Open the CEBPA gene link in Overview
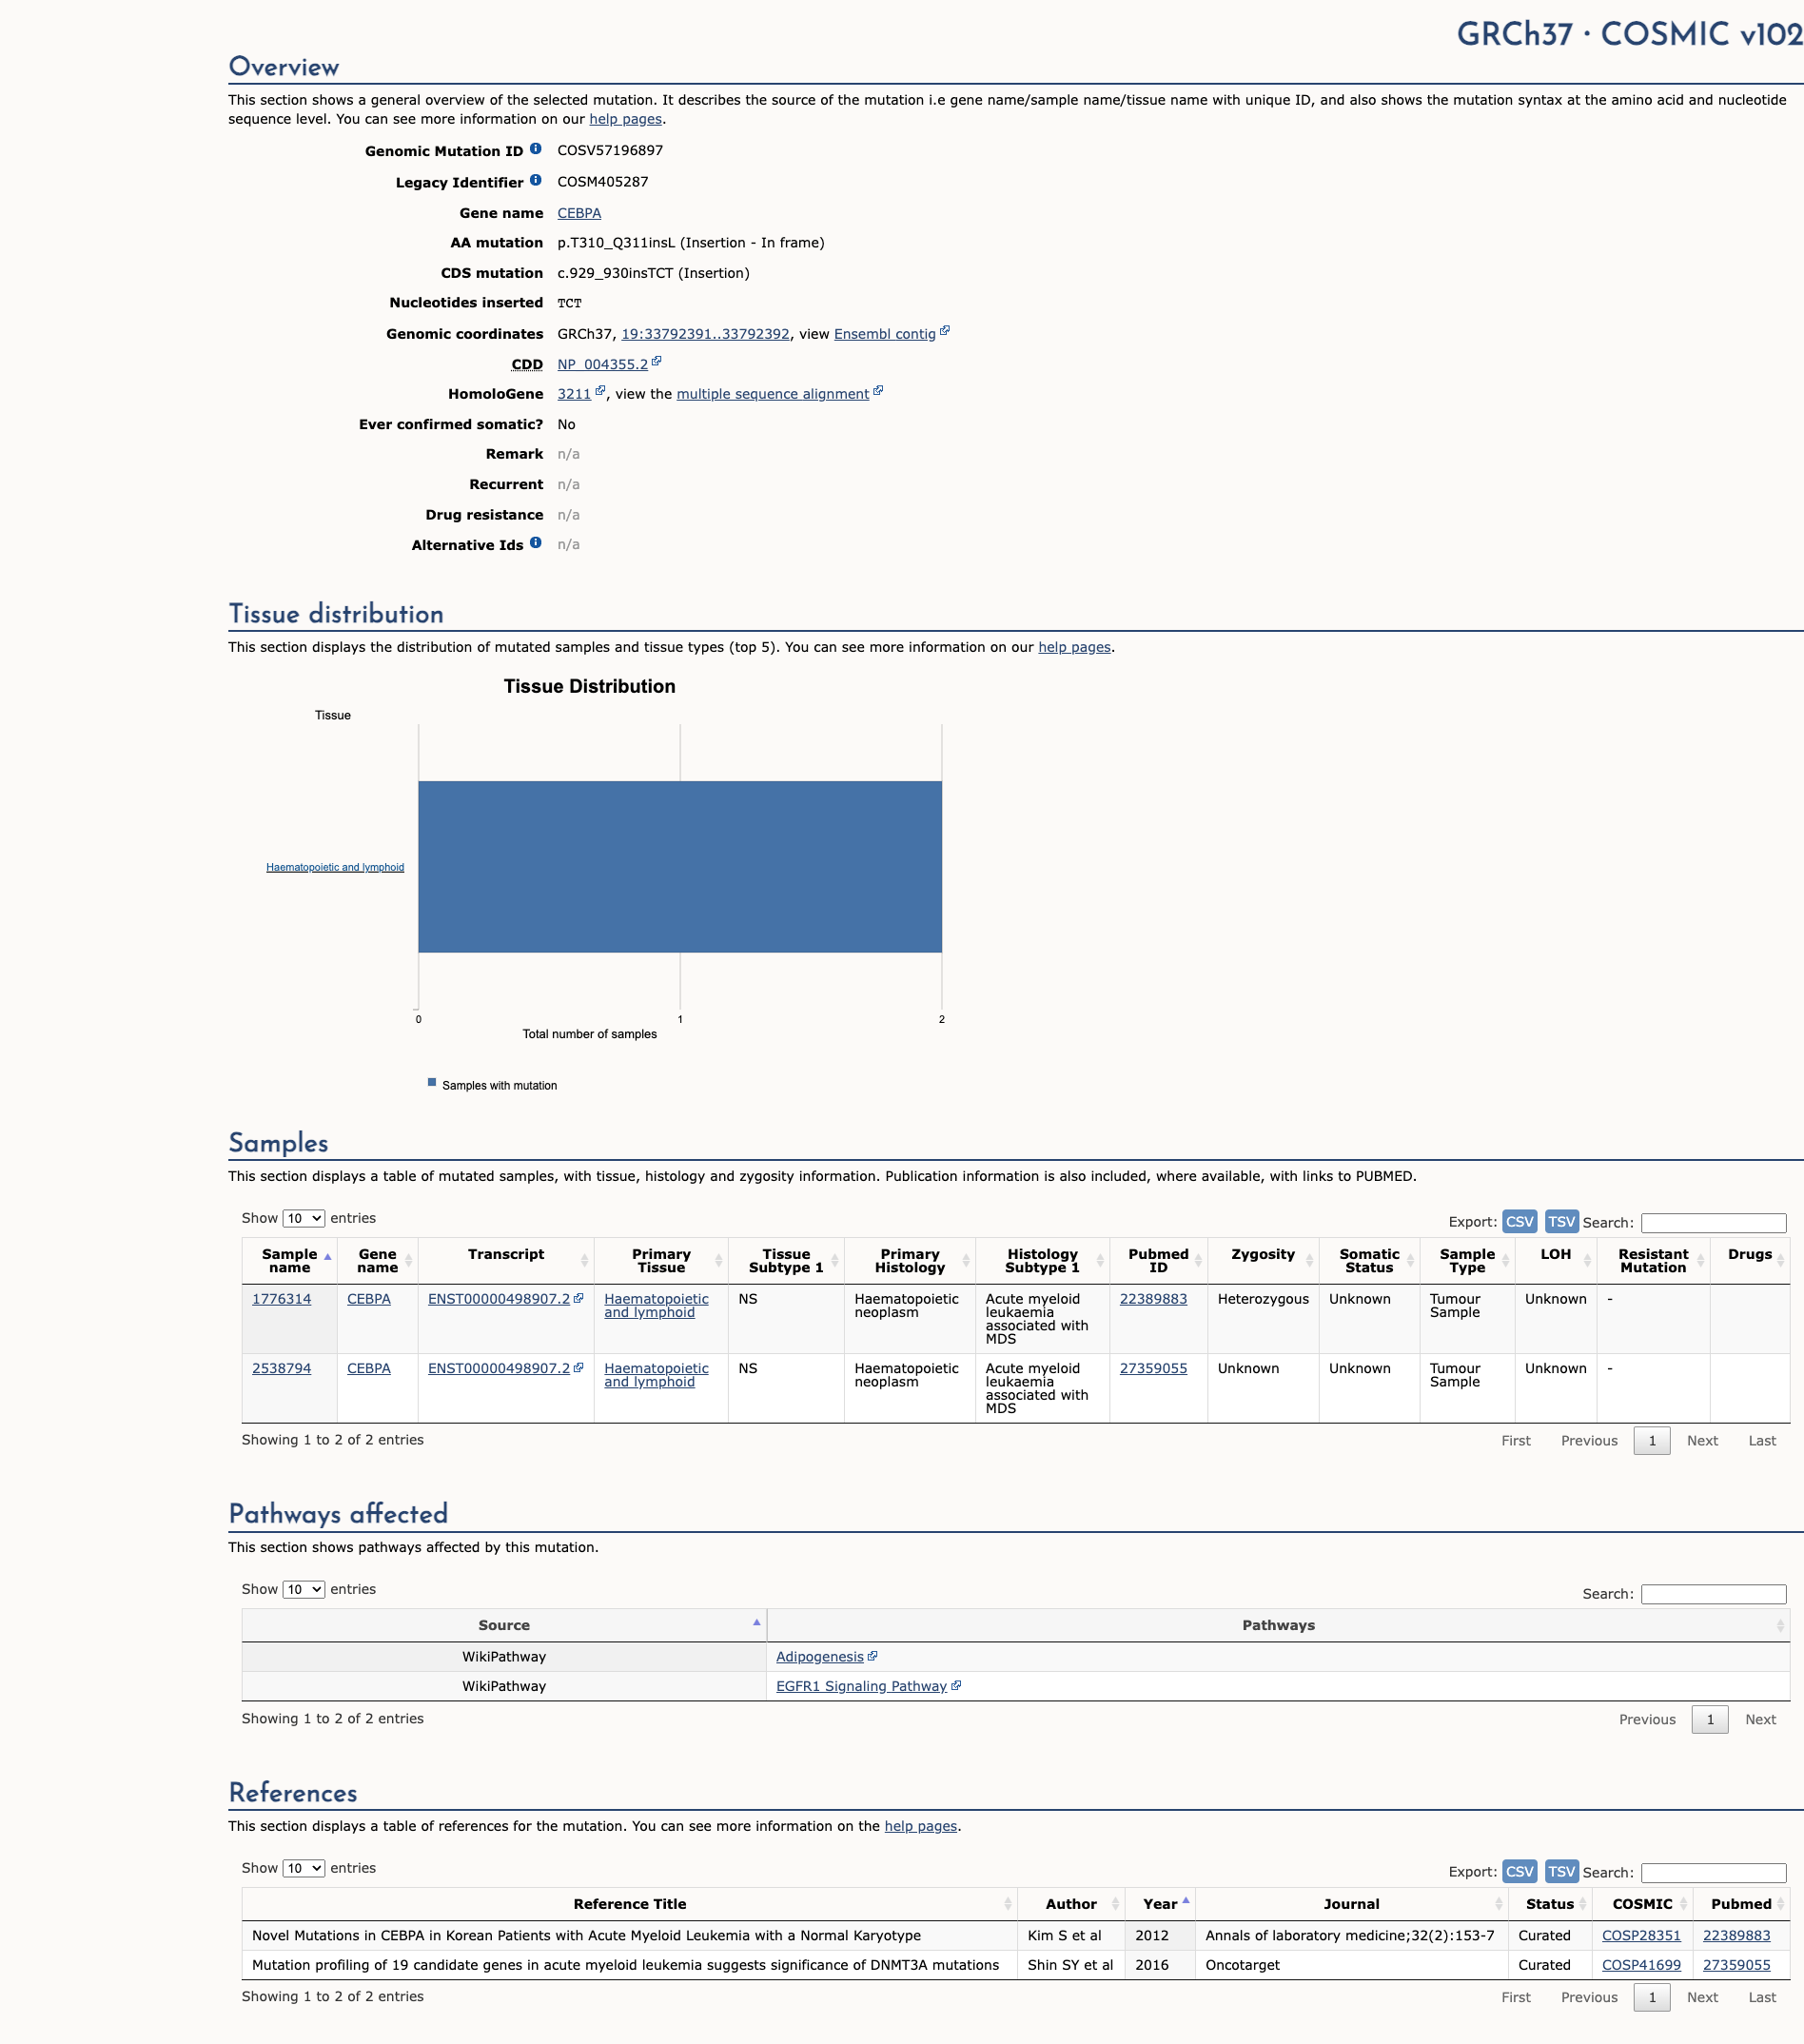 click(579, 213)
